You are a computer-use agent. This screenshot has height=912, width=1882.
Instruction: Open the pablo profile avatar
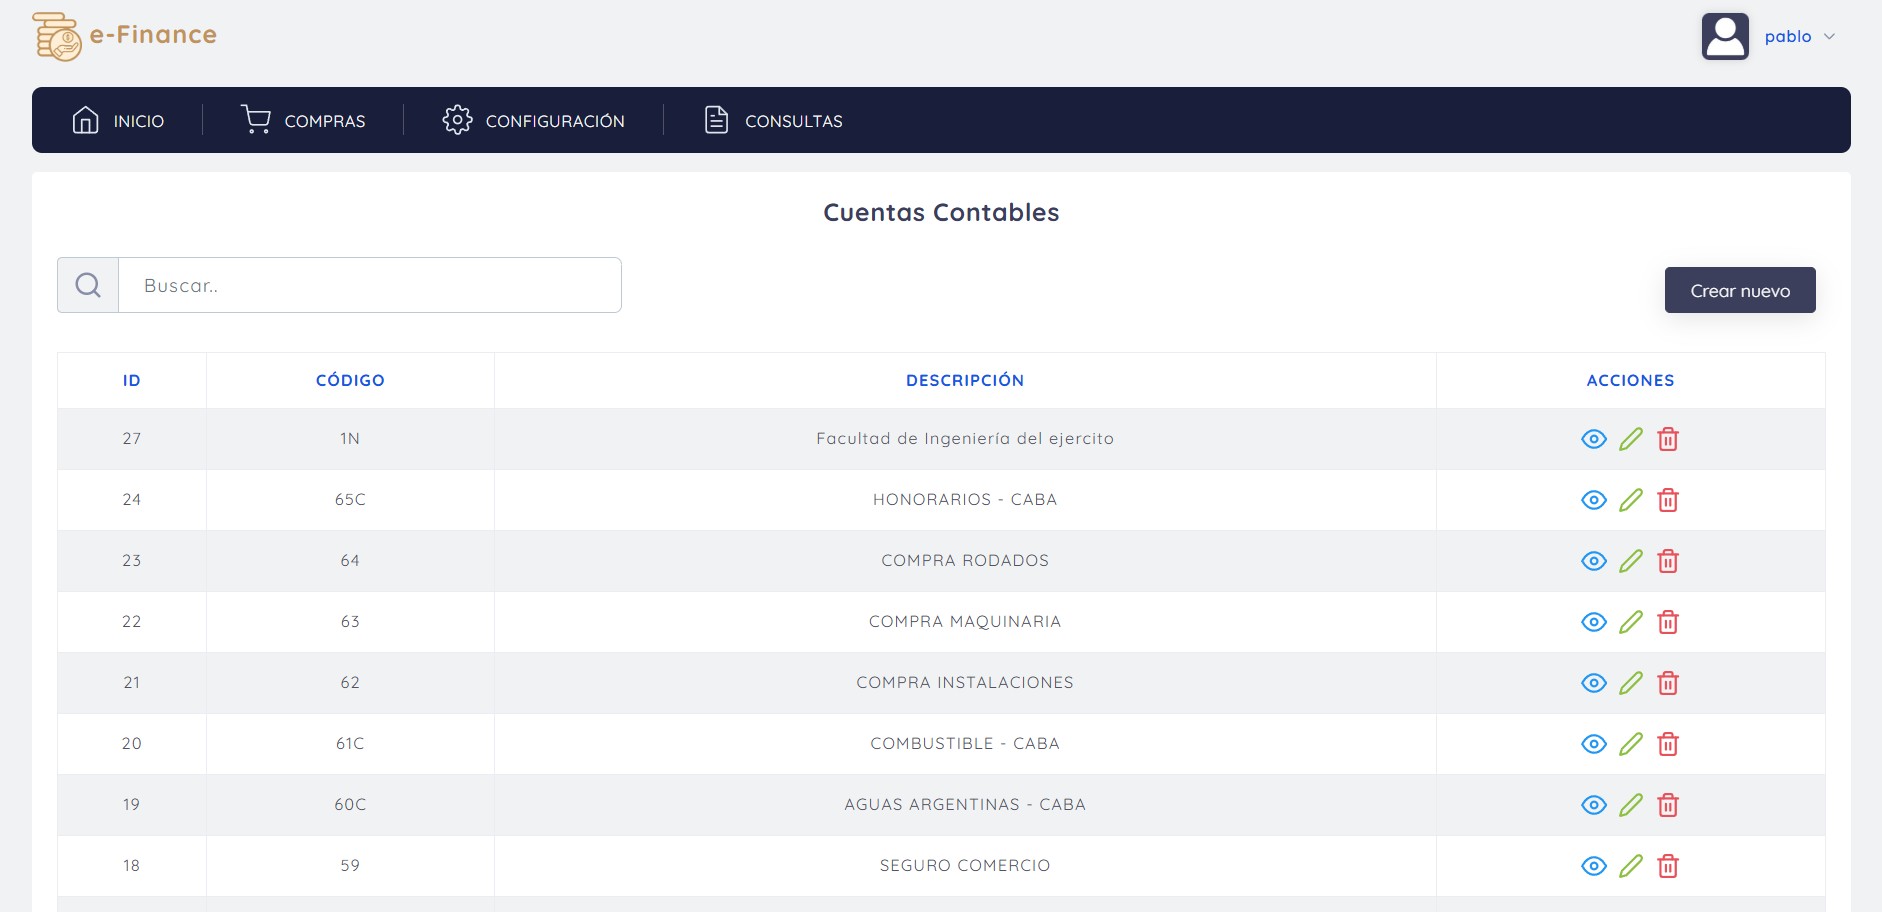1725,36
